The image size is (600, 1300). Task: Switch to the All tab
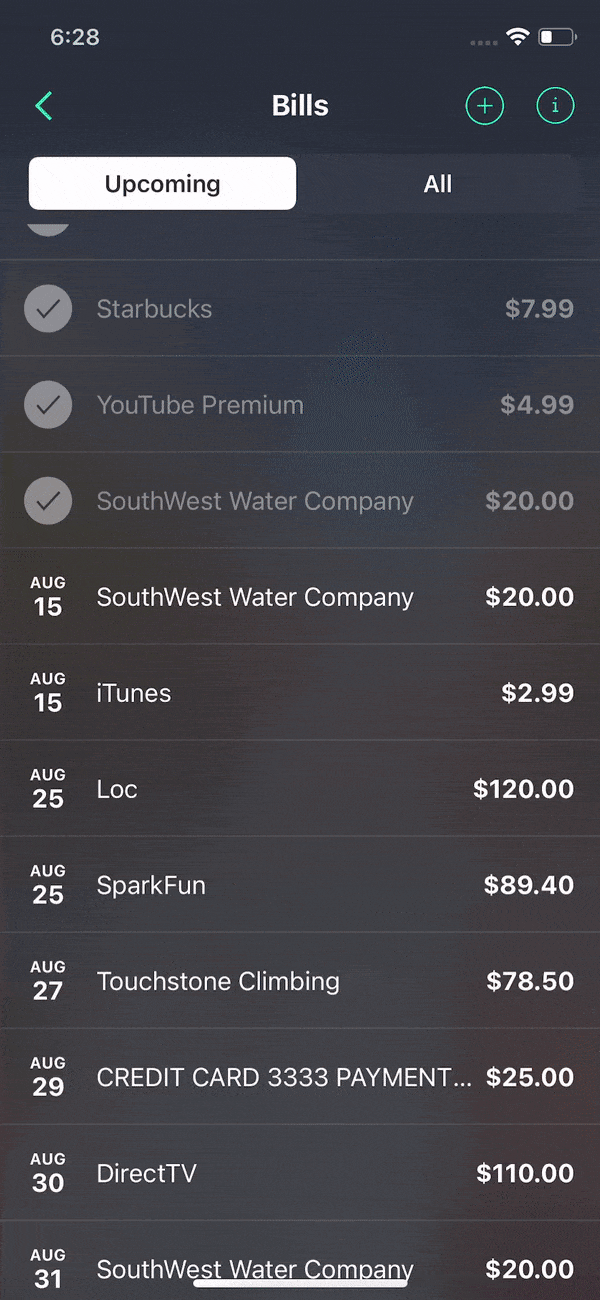(x=438, y=183)
